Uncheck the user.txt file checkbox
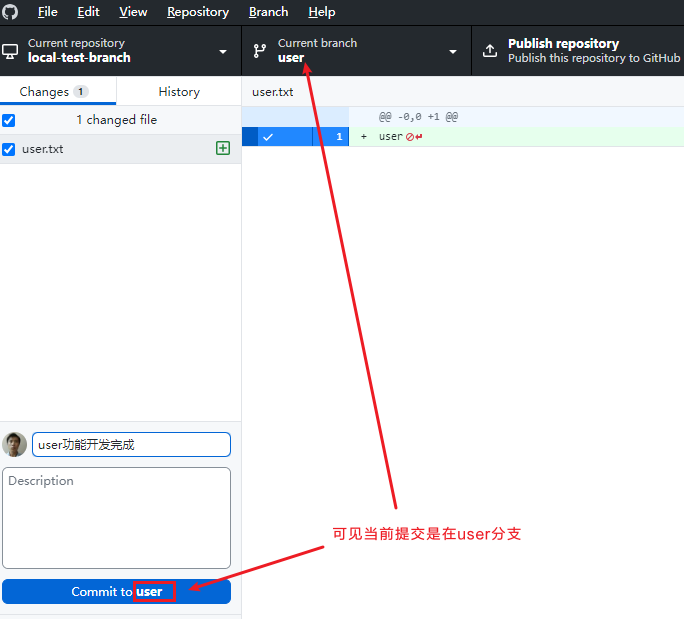 click(9, 149)
